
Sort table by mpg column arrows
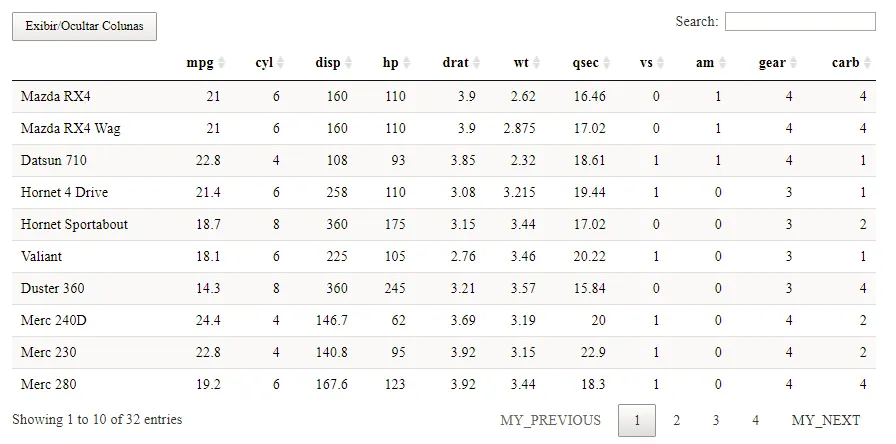[x=222, y=63]
